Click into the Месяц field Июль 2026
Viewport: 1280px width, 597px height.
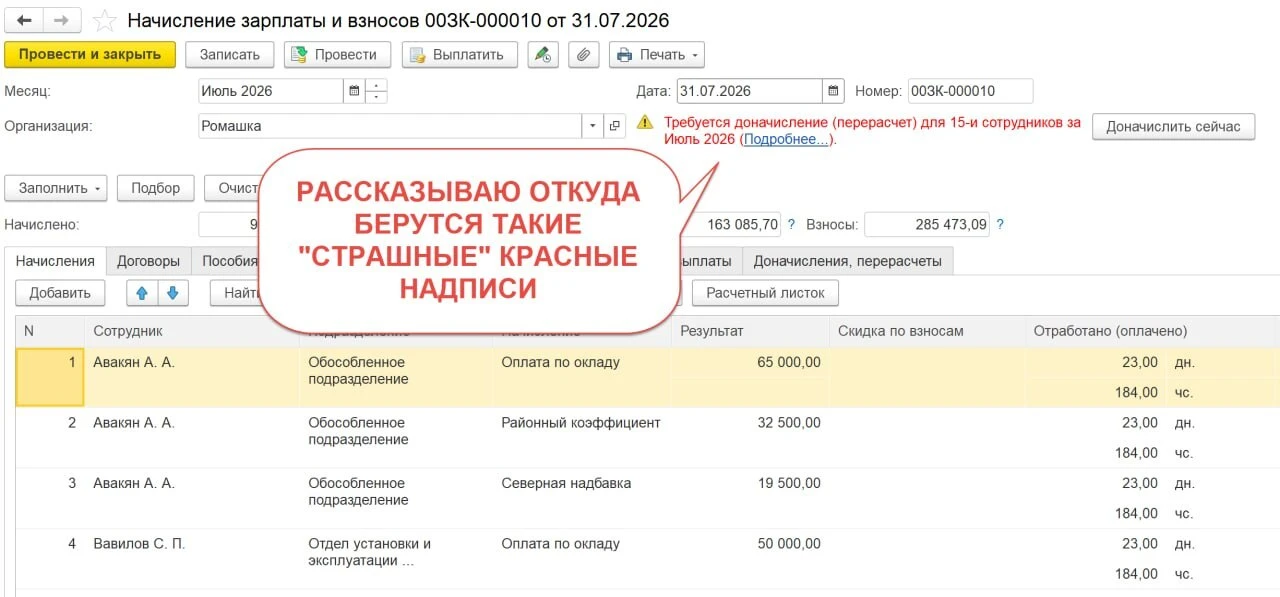click(x=271, y=91)
